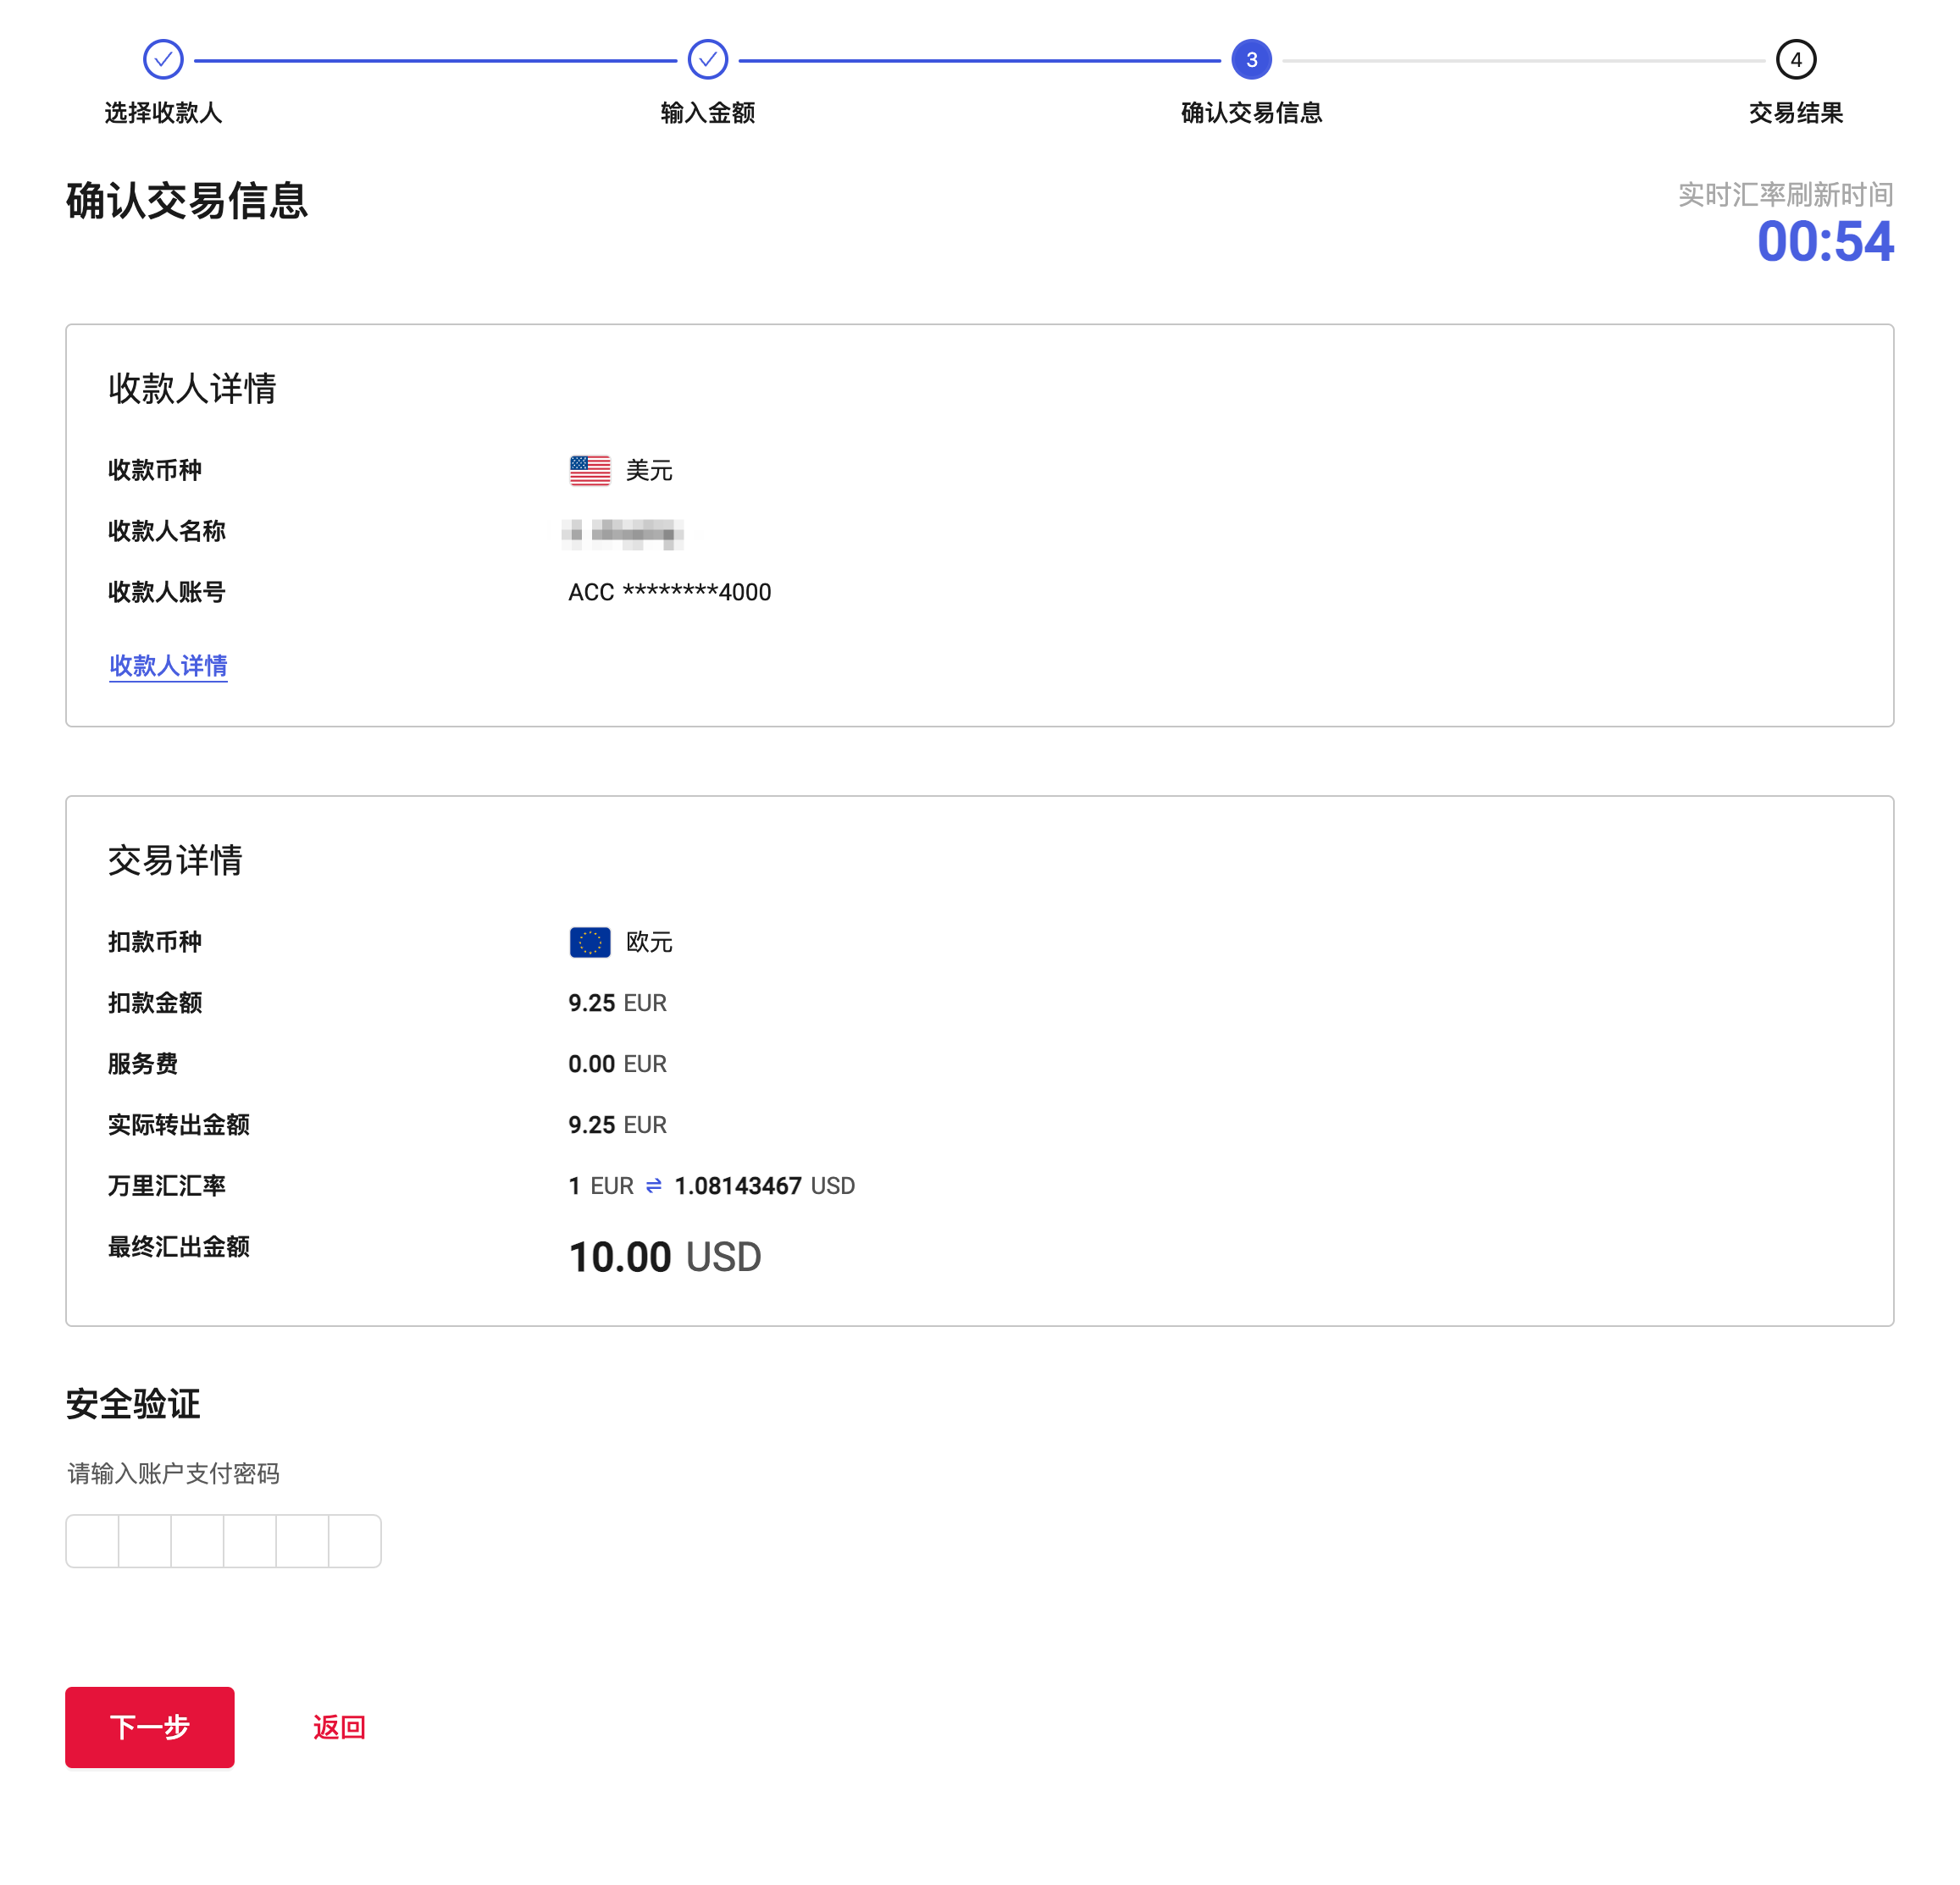Screen dimensions: 1960x1885
Task: Click the 实时汇率刷新时间 label
Action: (x=1786, y=195)
